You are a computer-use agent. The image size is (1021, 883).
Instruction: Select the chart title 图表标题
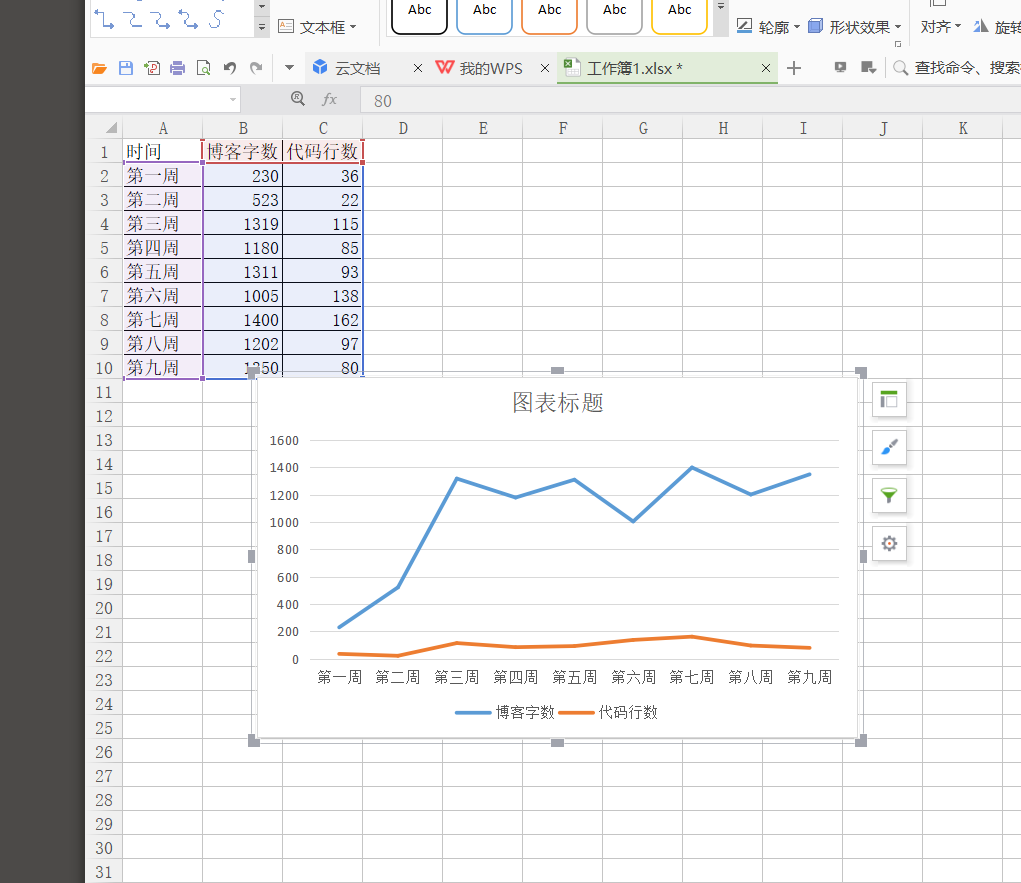click(558, 402)
